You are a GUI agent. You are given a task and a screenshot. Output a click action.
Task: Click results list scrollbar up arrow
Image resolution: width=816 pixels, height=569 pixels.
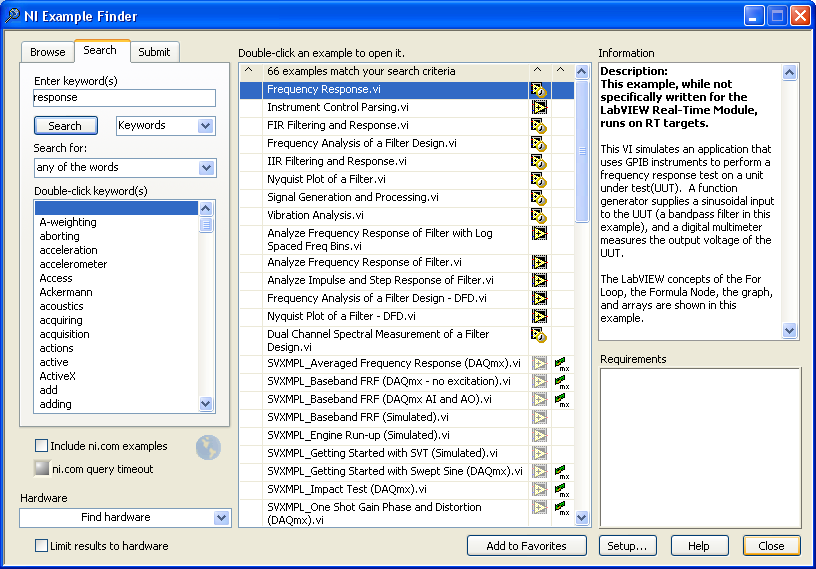[x=582, y=71]
